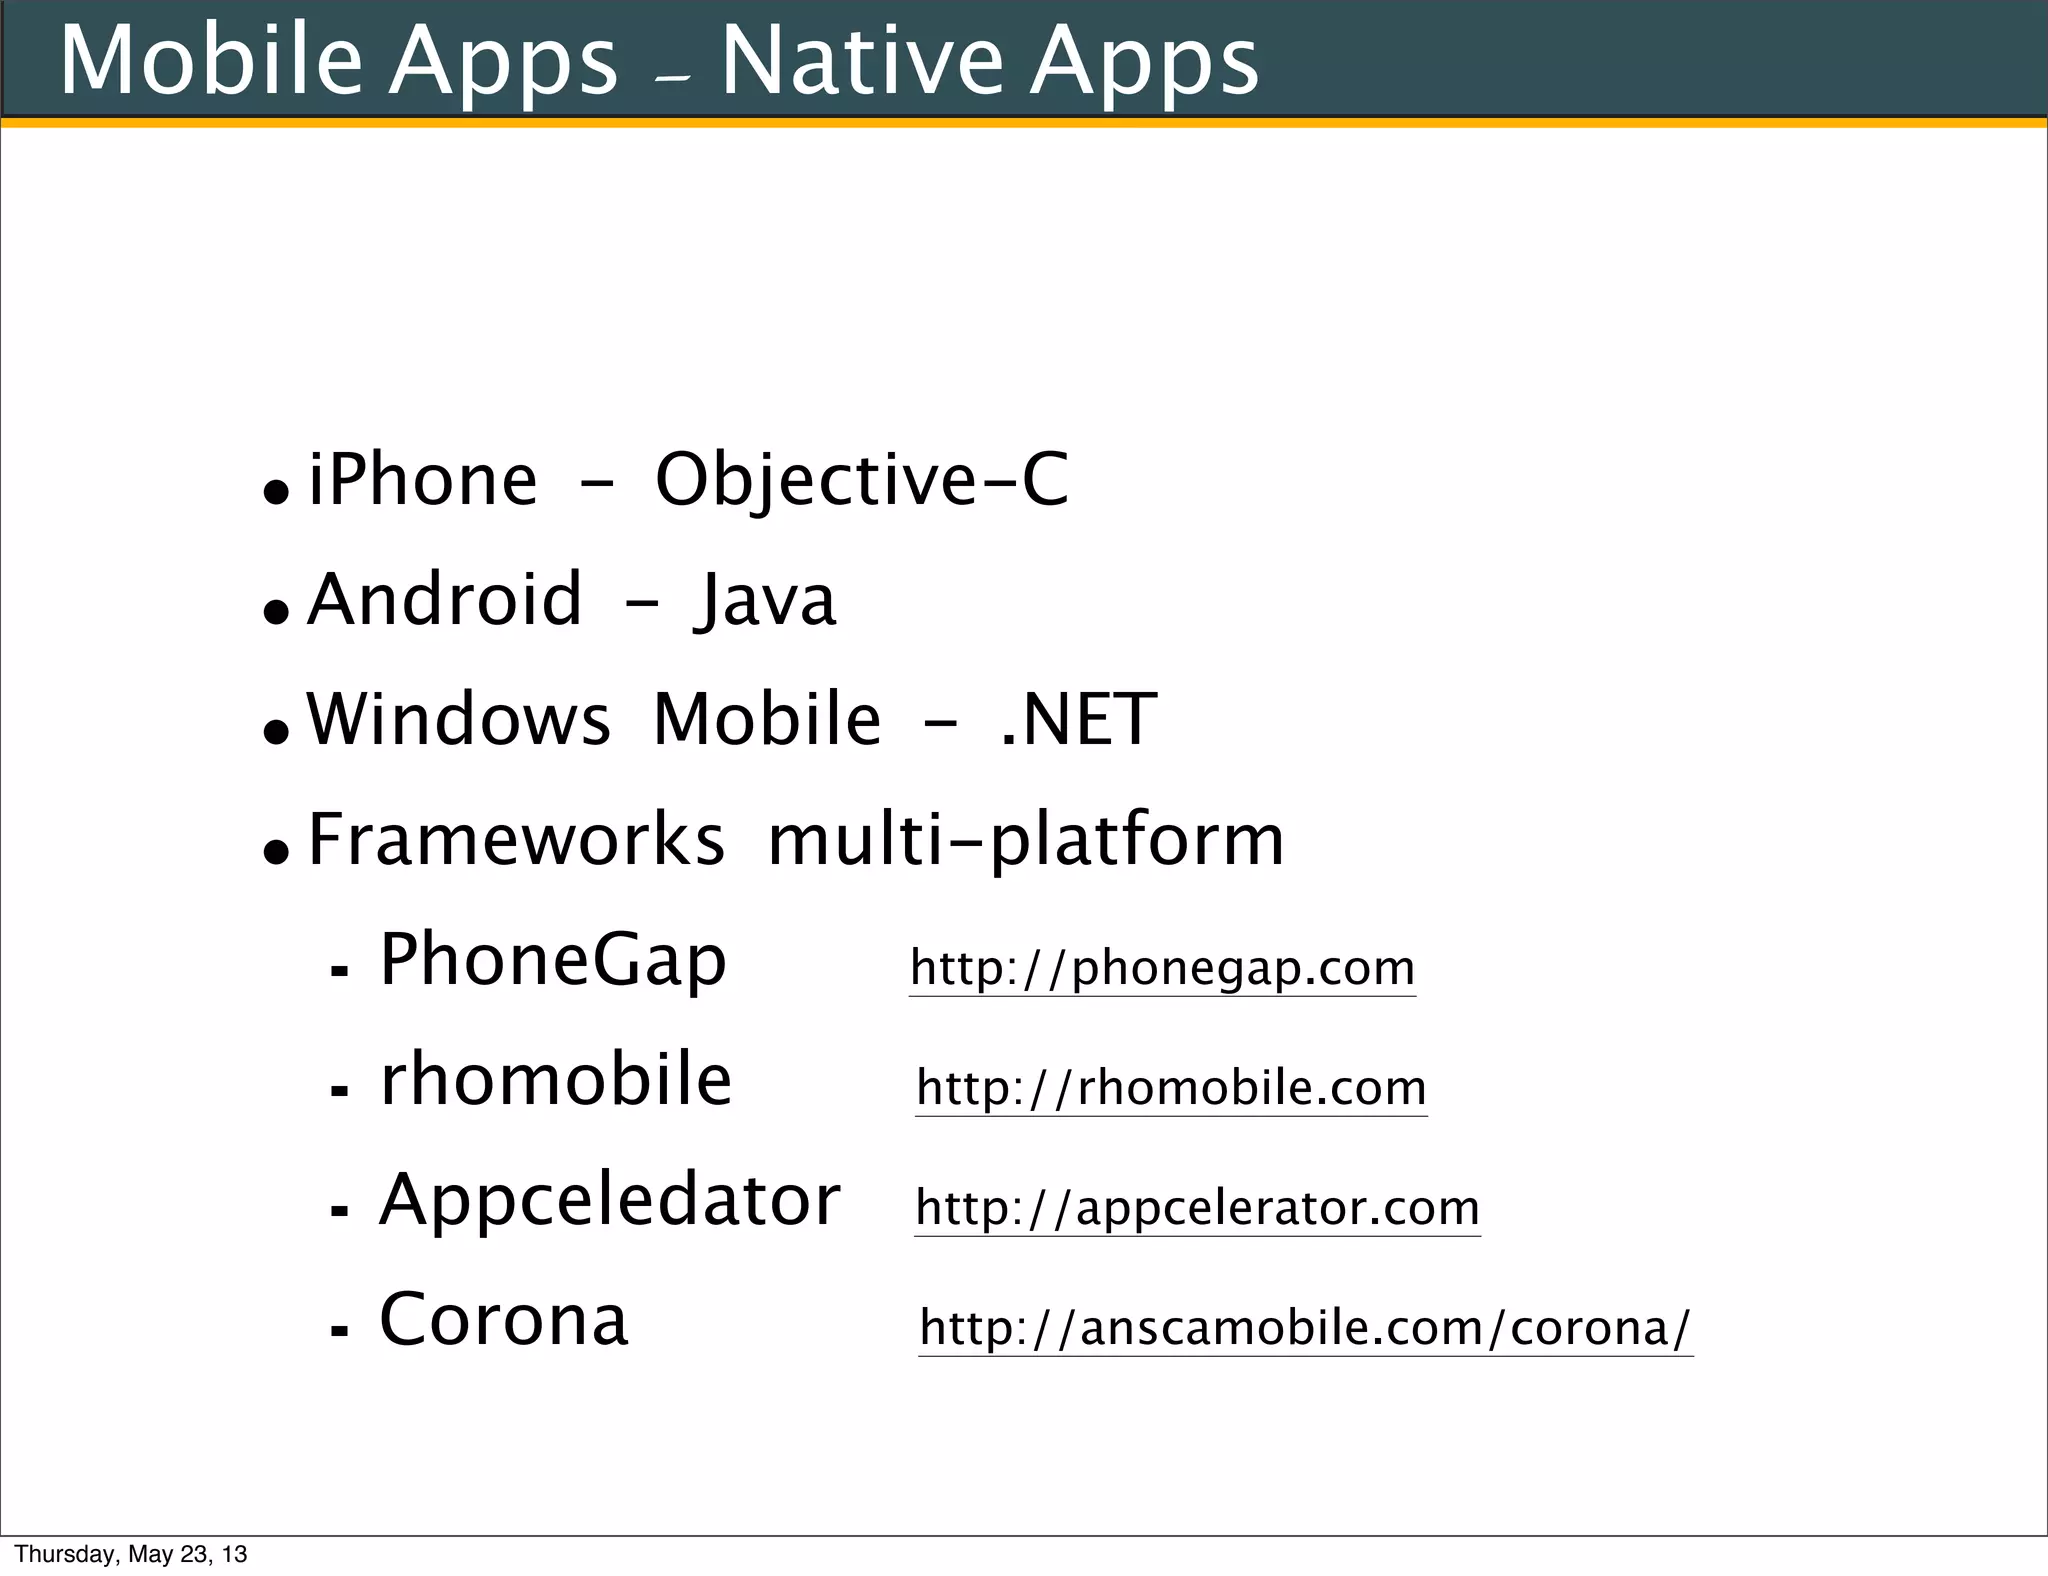
Task: Follow the appcelerator.com hyperlink
Action: 1197,1208
